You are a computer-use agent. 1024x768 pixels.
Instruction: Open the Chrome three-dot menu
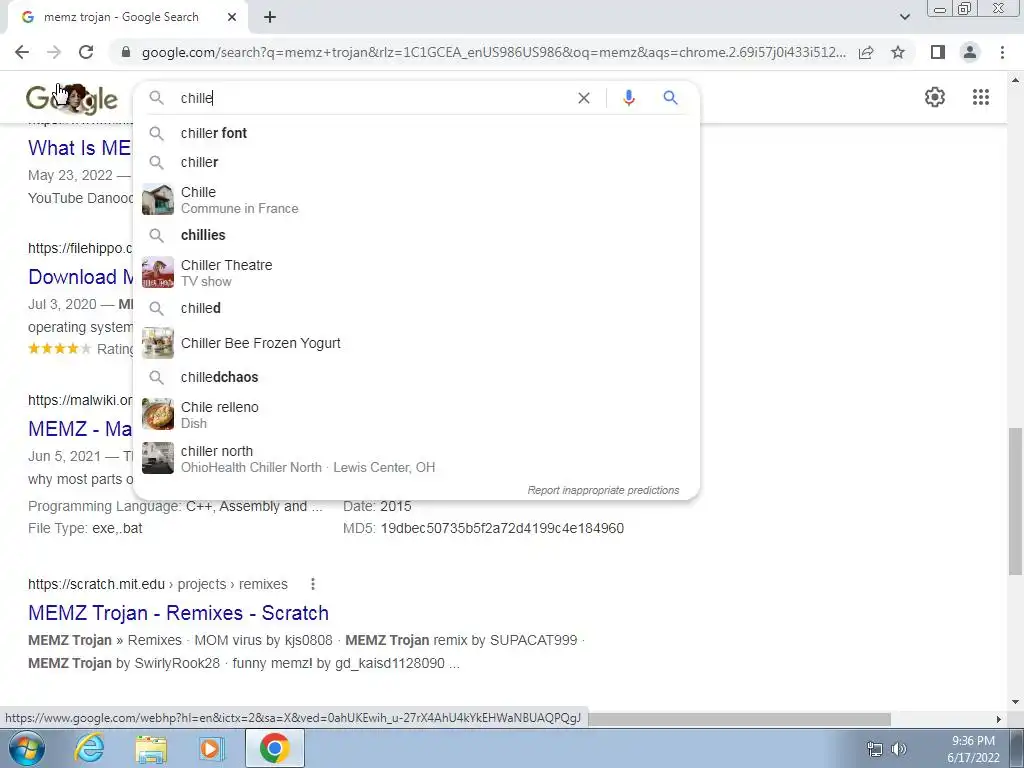1002,52
